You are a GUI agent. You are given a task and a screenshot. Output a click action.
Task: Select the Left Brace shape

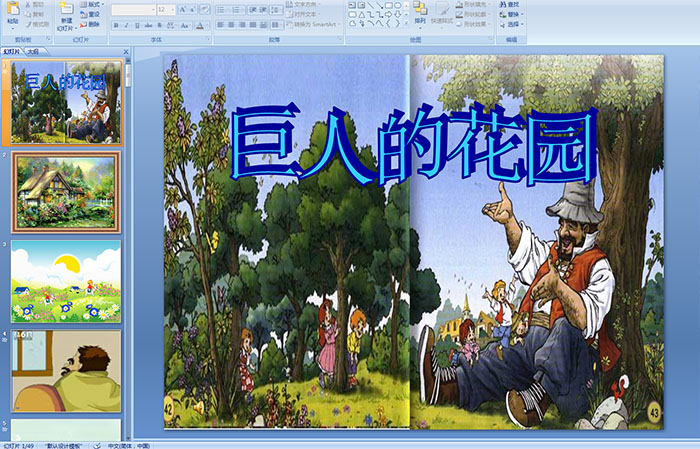388,23
